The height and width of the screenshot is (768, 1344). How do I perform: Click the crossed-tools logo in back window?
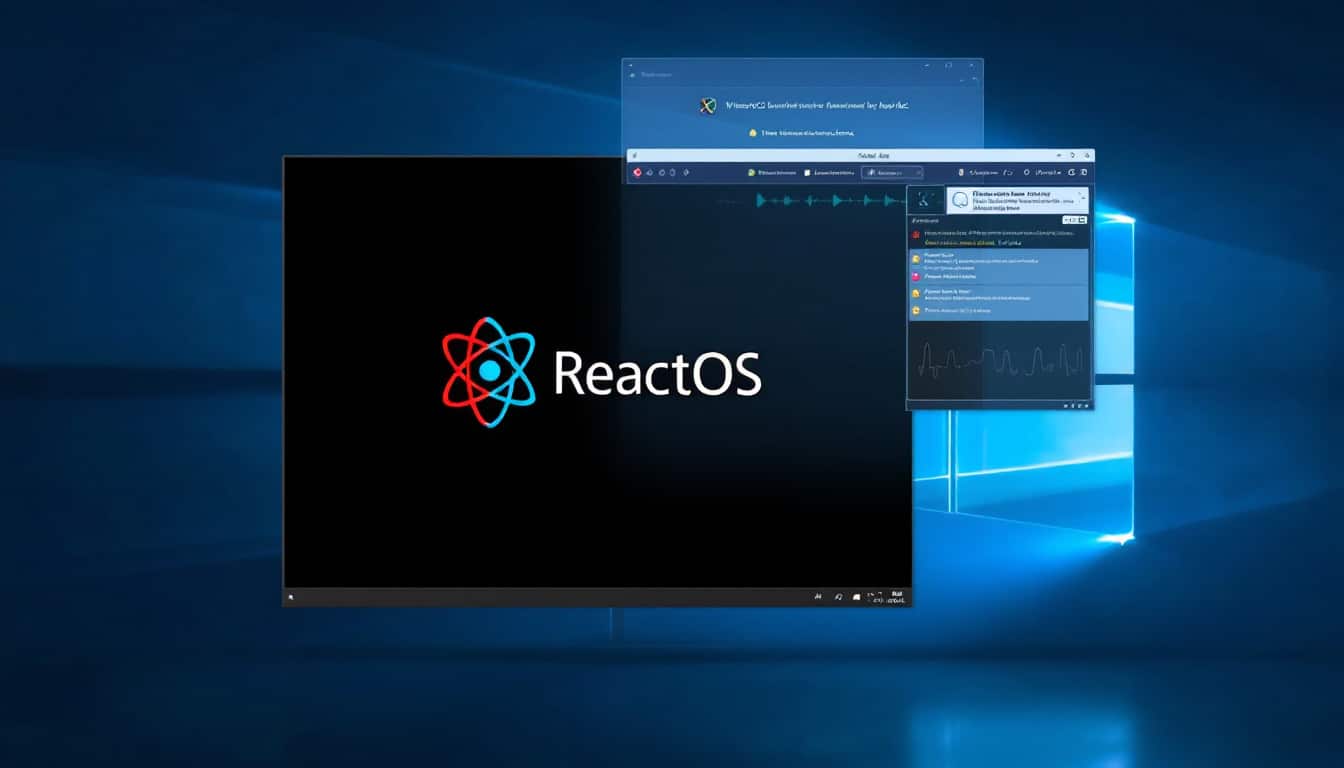(708, 105)
